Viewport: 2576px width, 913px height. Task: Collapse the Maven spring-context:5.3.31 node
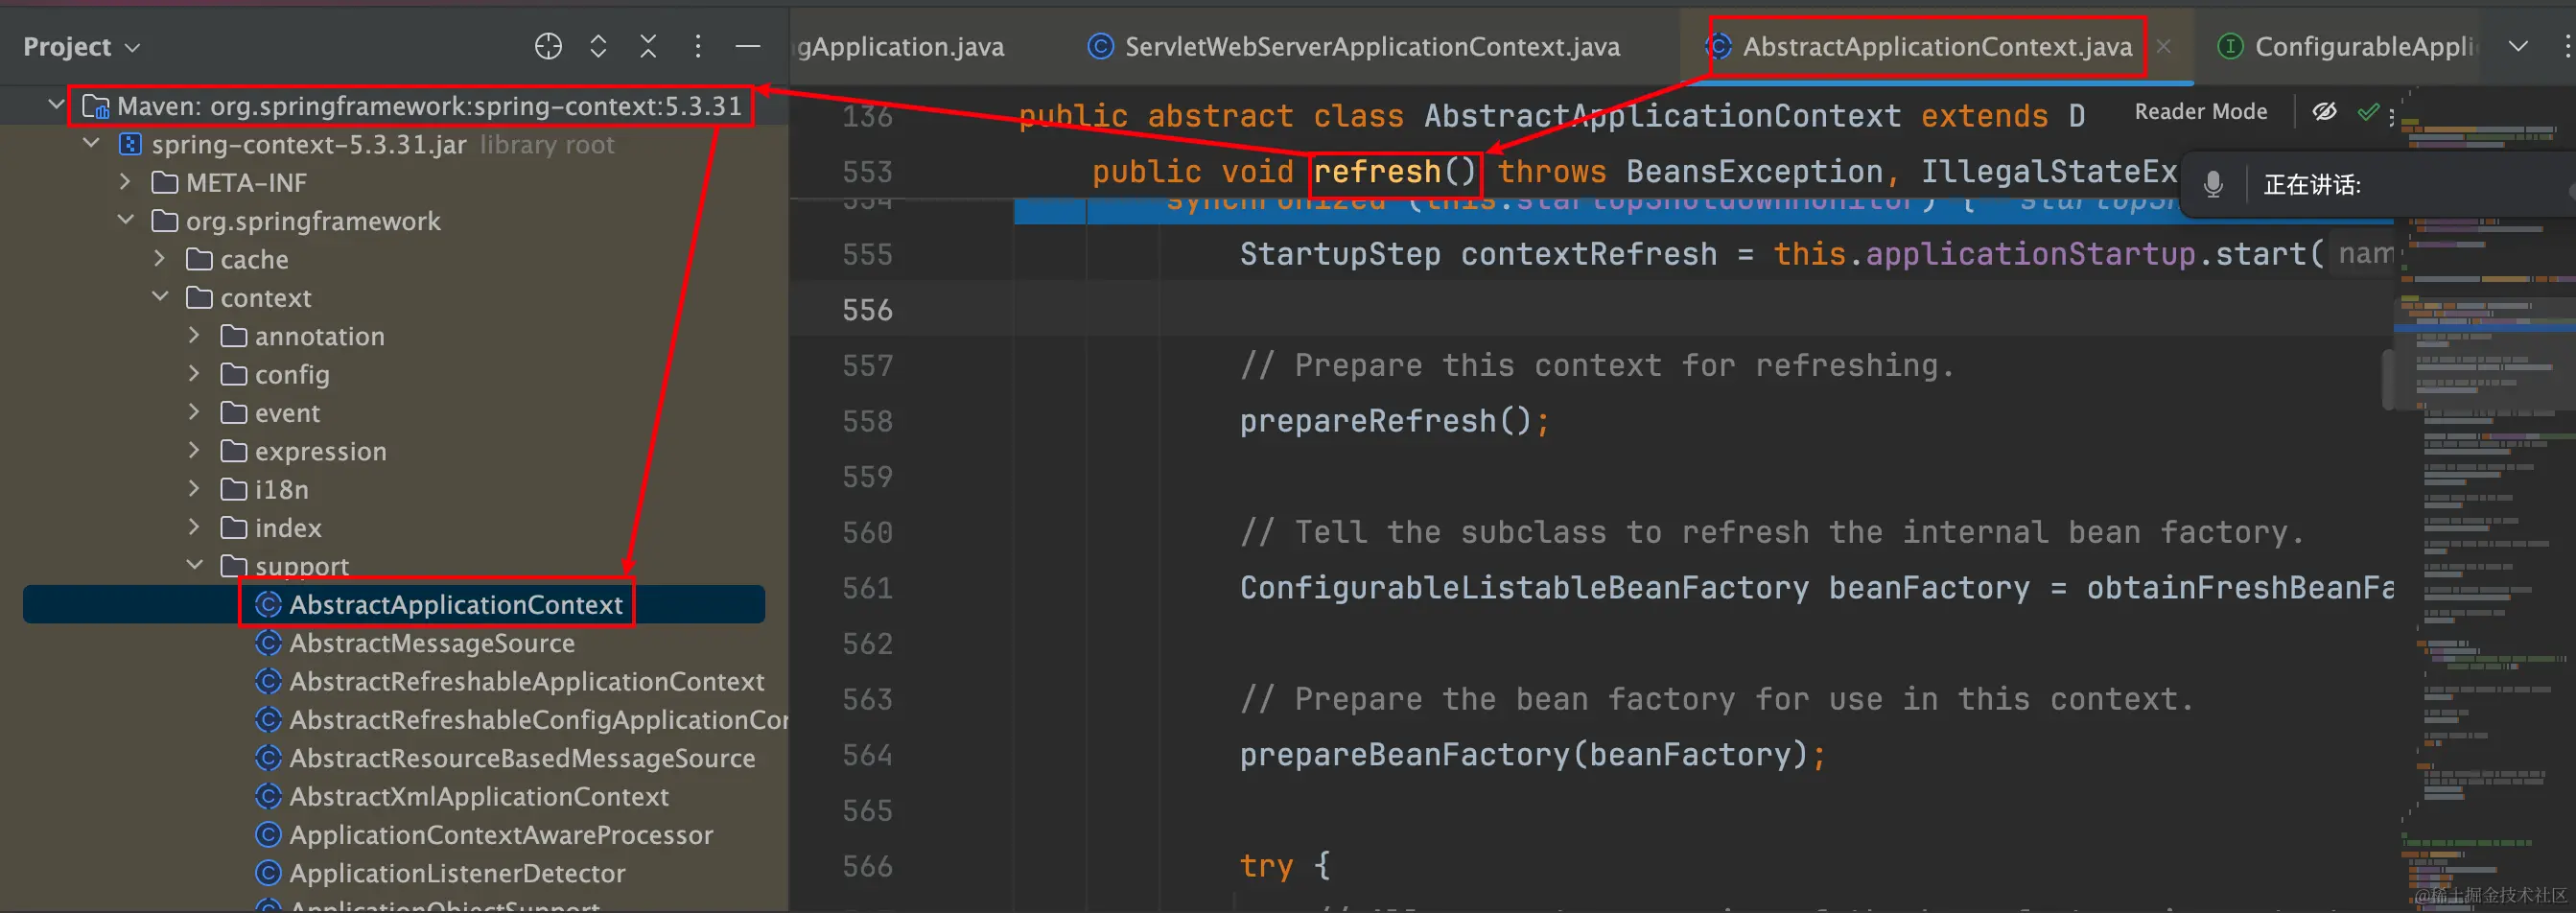(56, 105)
